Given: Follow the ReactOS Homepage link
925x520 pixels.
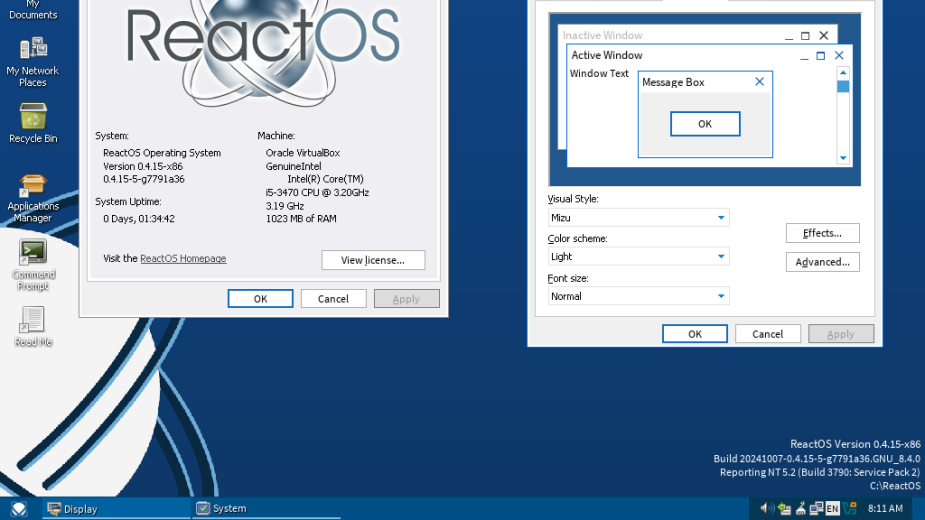Looking at the screenshot, I should tap(183, 259).
